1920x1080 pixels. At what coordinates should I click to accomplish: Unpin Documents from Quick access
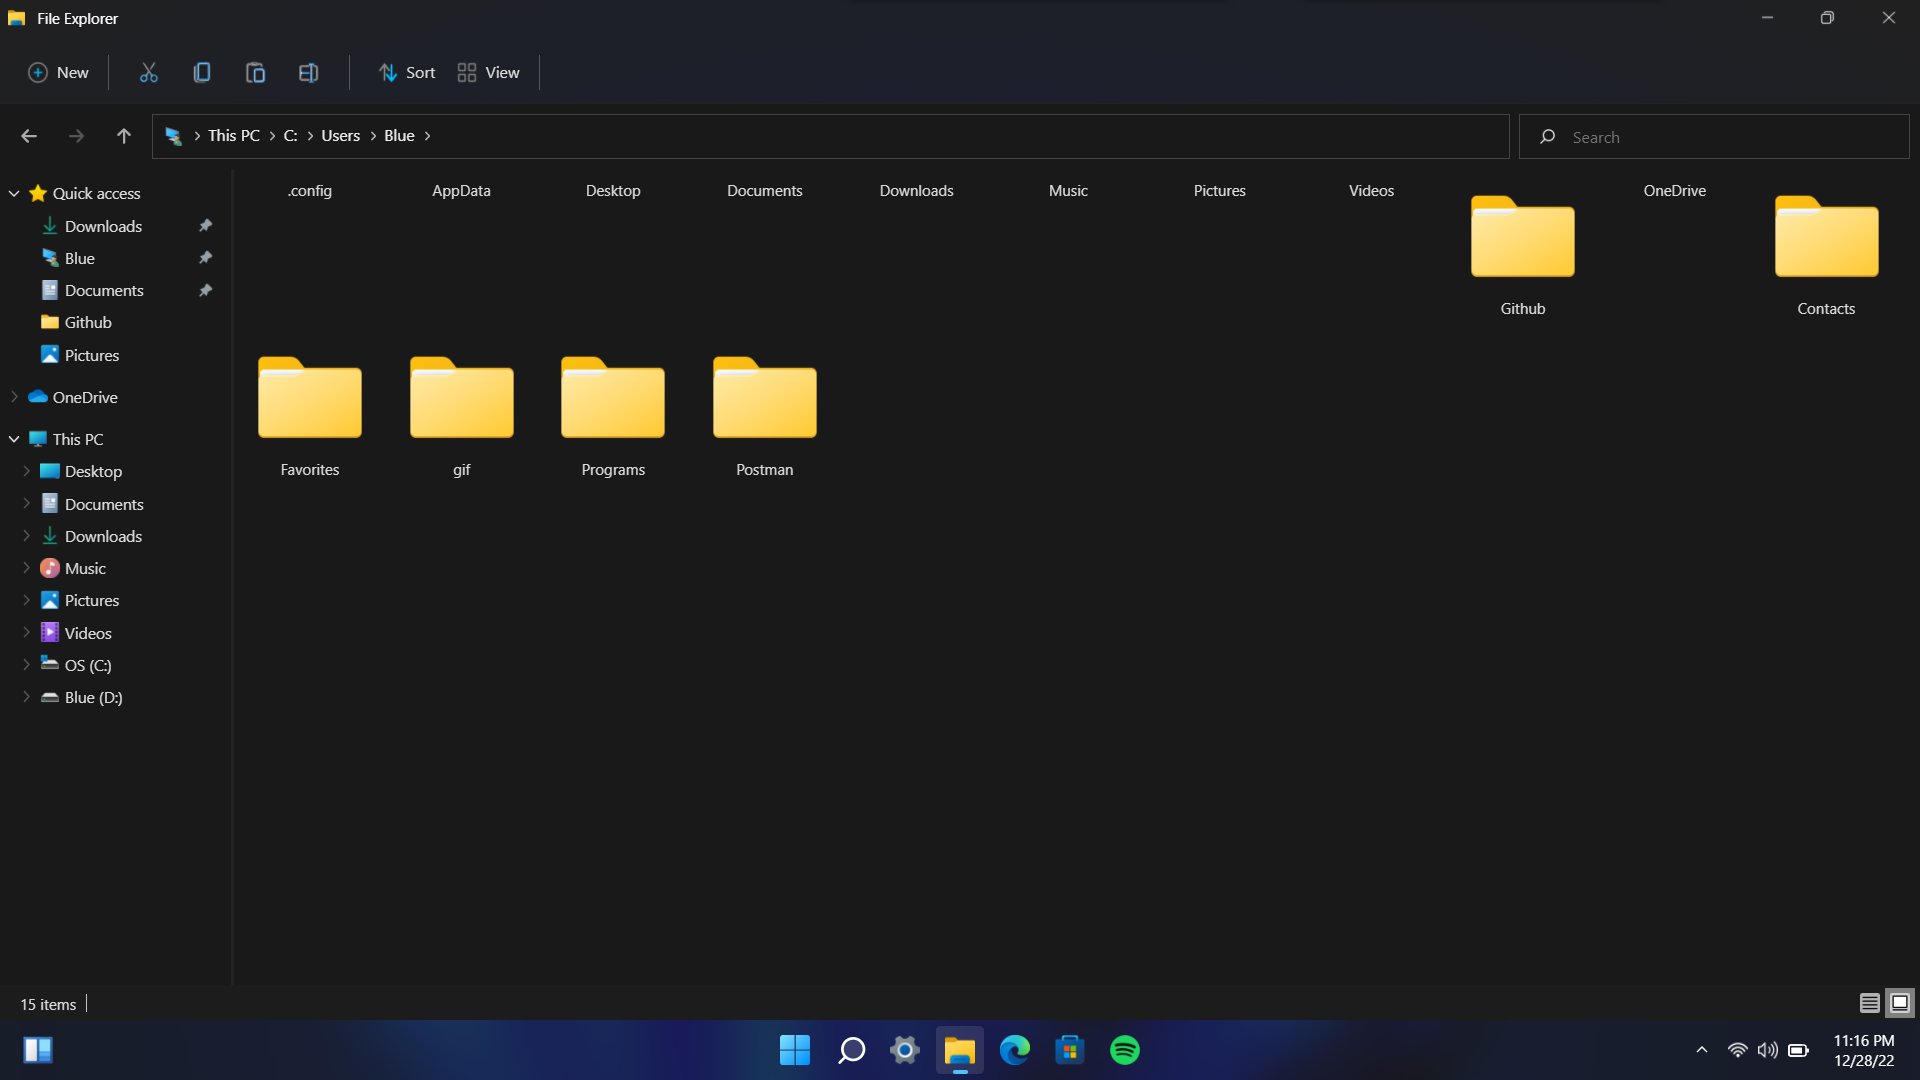[x=205, y=290]
